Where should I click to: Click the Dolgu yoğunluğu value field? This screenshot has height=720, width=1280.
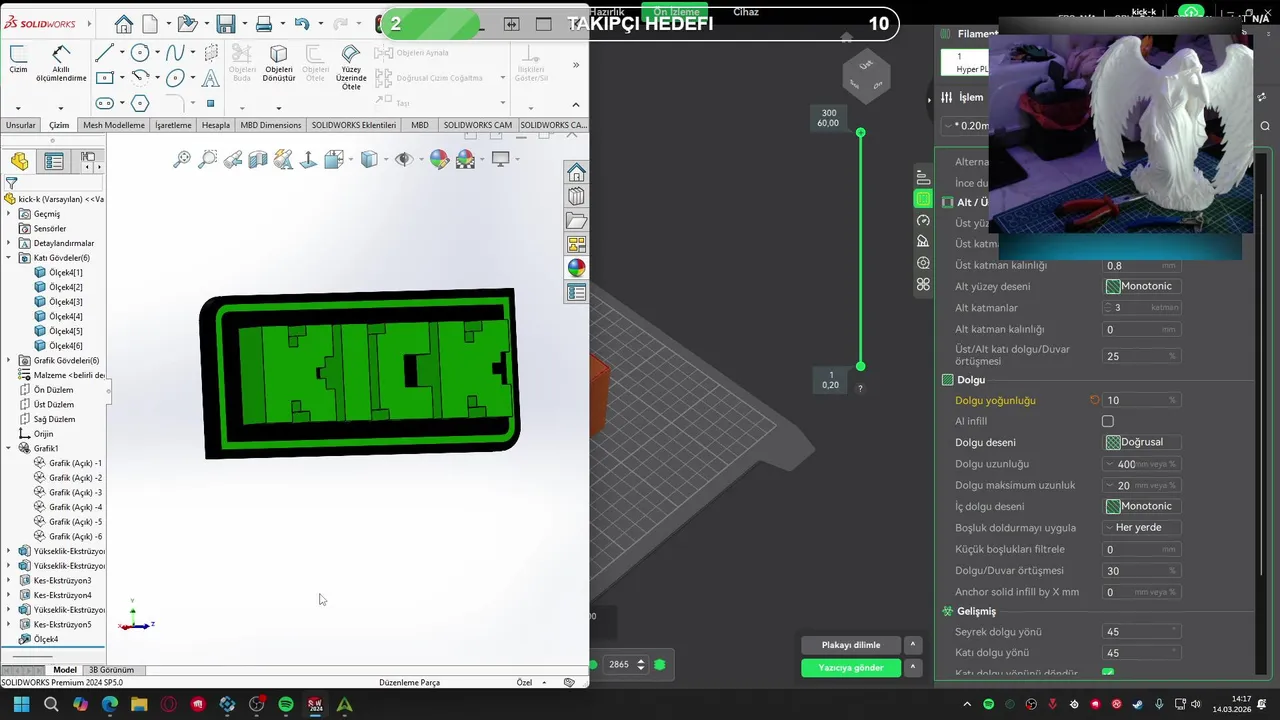[x=1142, y=400]
